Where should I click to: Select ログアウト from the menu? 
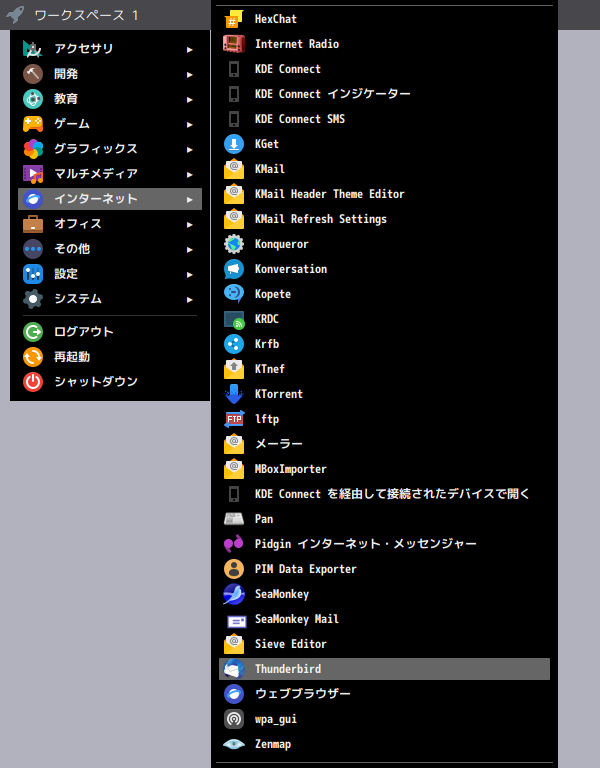110,332
